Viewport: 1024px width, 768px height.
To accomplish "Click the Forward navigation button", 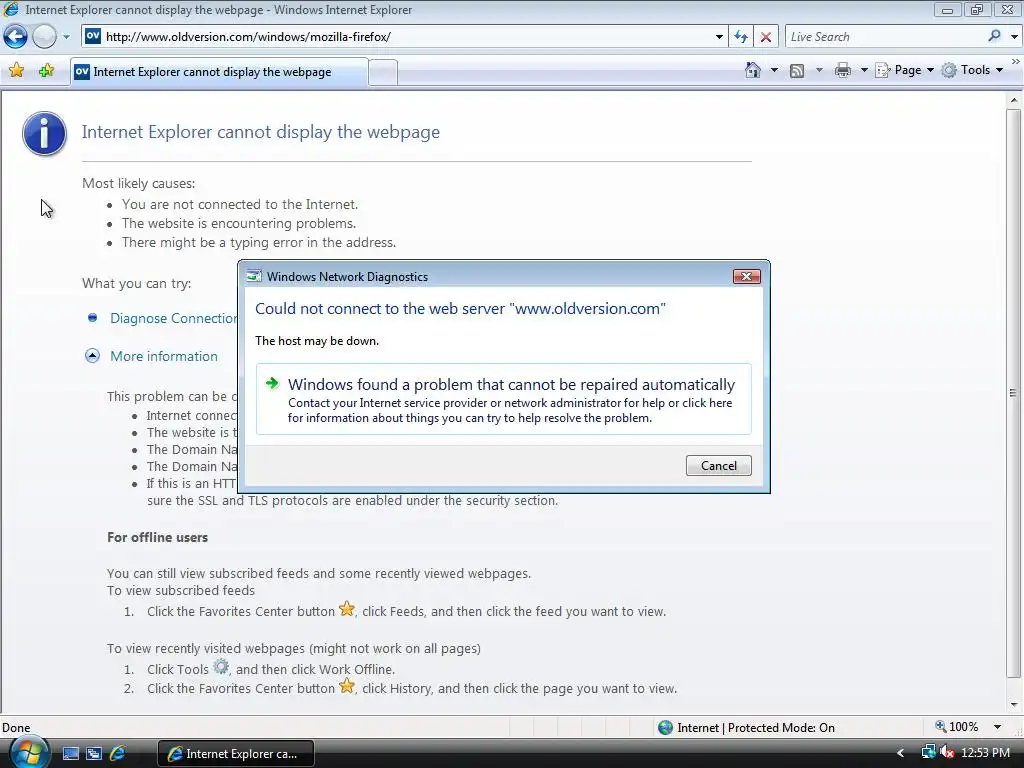I will coord(44,37).
